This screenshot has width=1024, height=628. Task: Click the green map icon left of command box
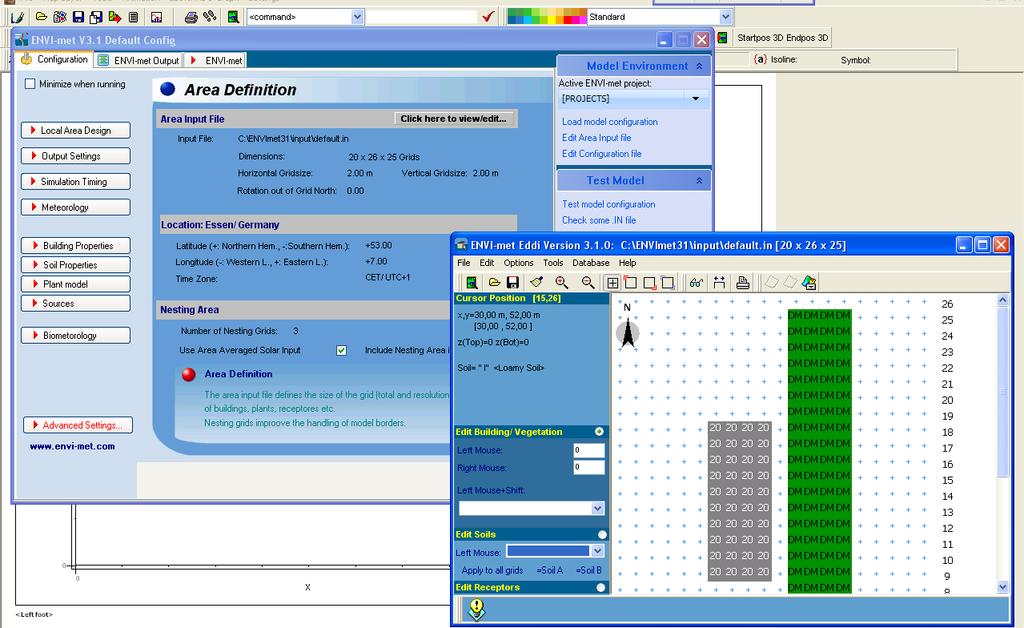coord(233,17)
